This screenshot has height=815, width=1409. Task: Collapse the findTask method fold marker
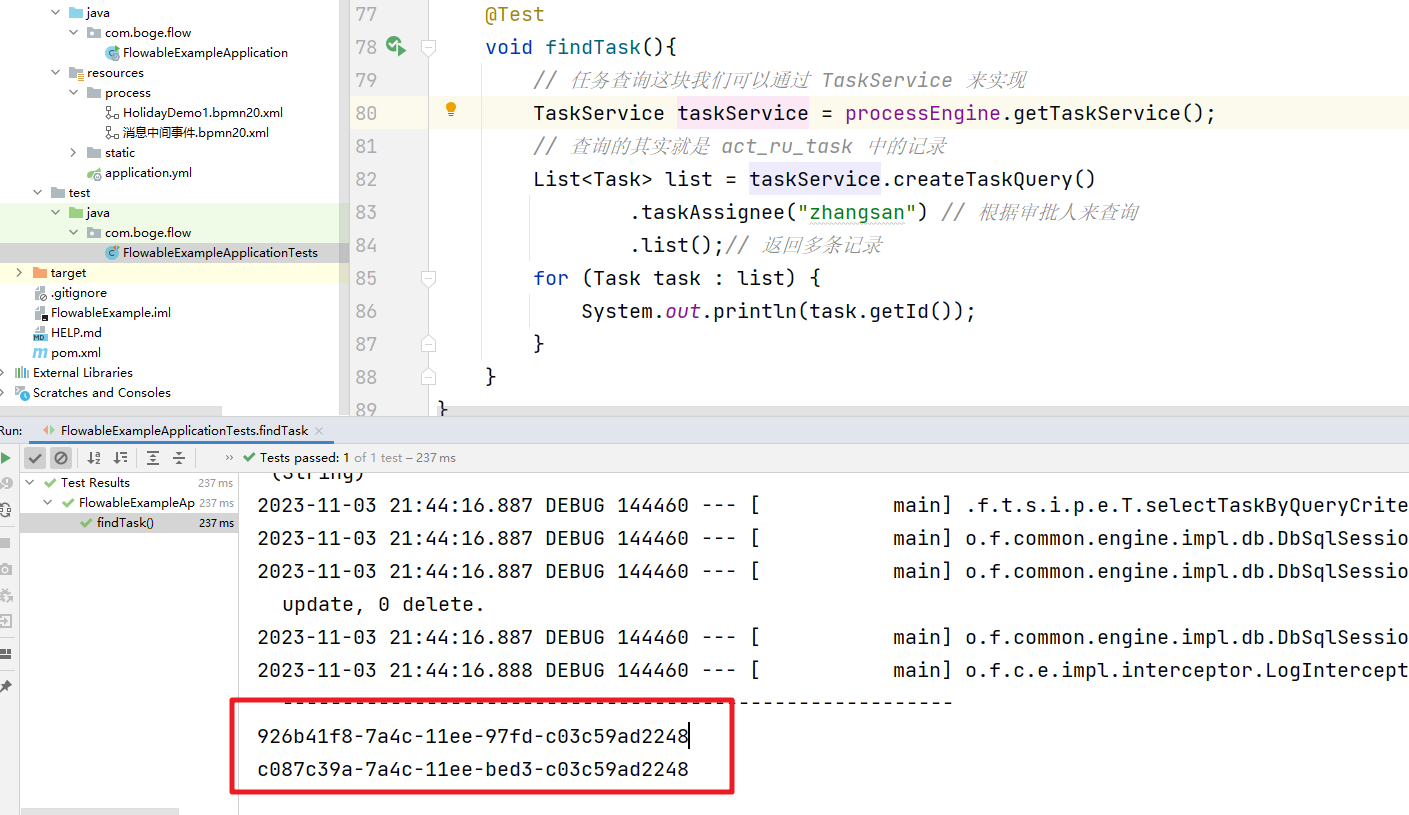click(x=428, y=47)
